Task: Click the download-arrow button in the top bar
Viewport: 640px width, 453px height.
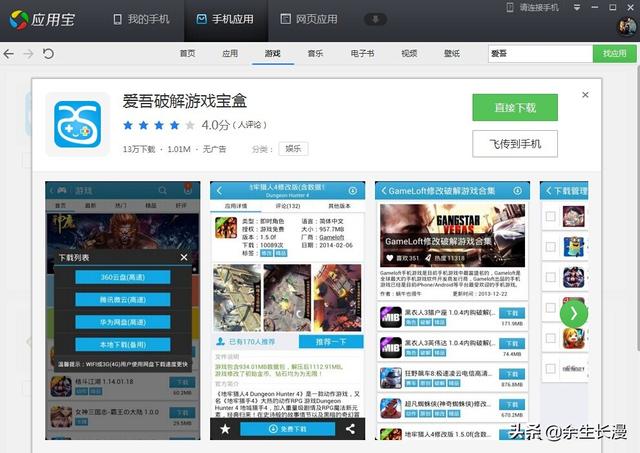Action: click(376, 19)
